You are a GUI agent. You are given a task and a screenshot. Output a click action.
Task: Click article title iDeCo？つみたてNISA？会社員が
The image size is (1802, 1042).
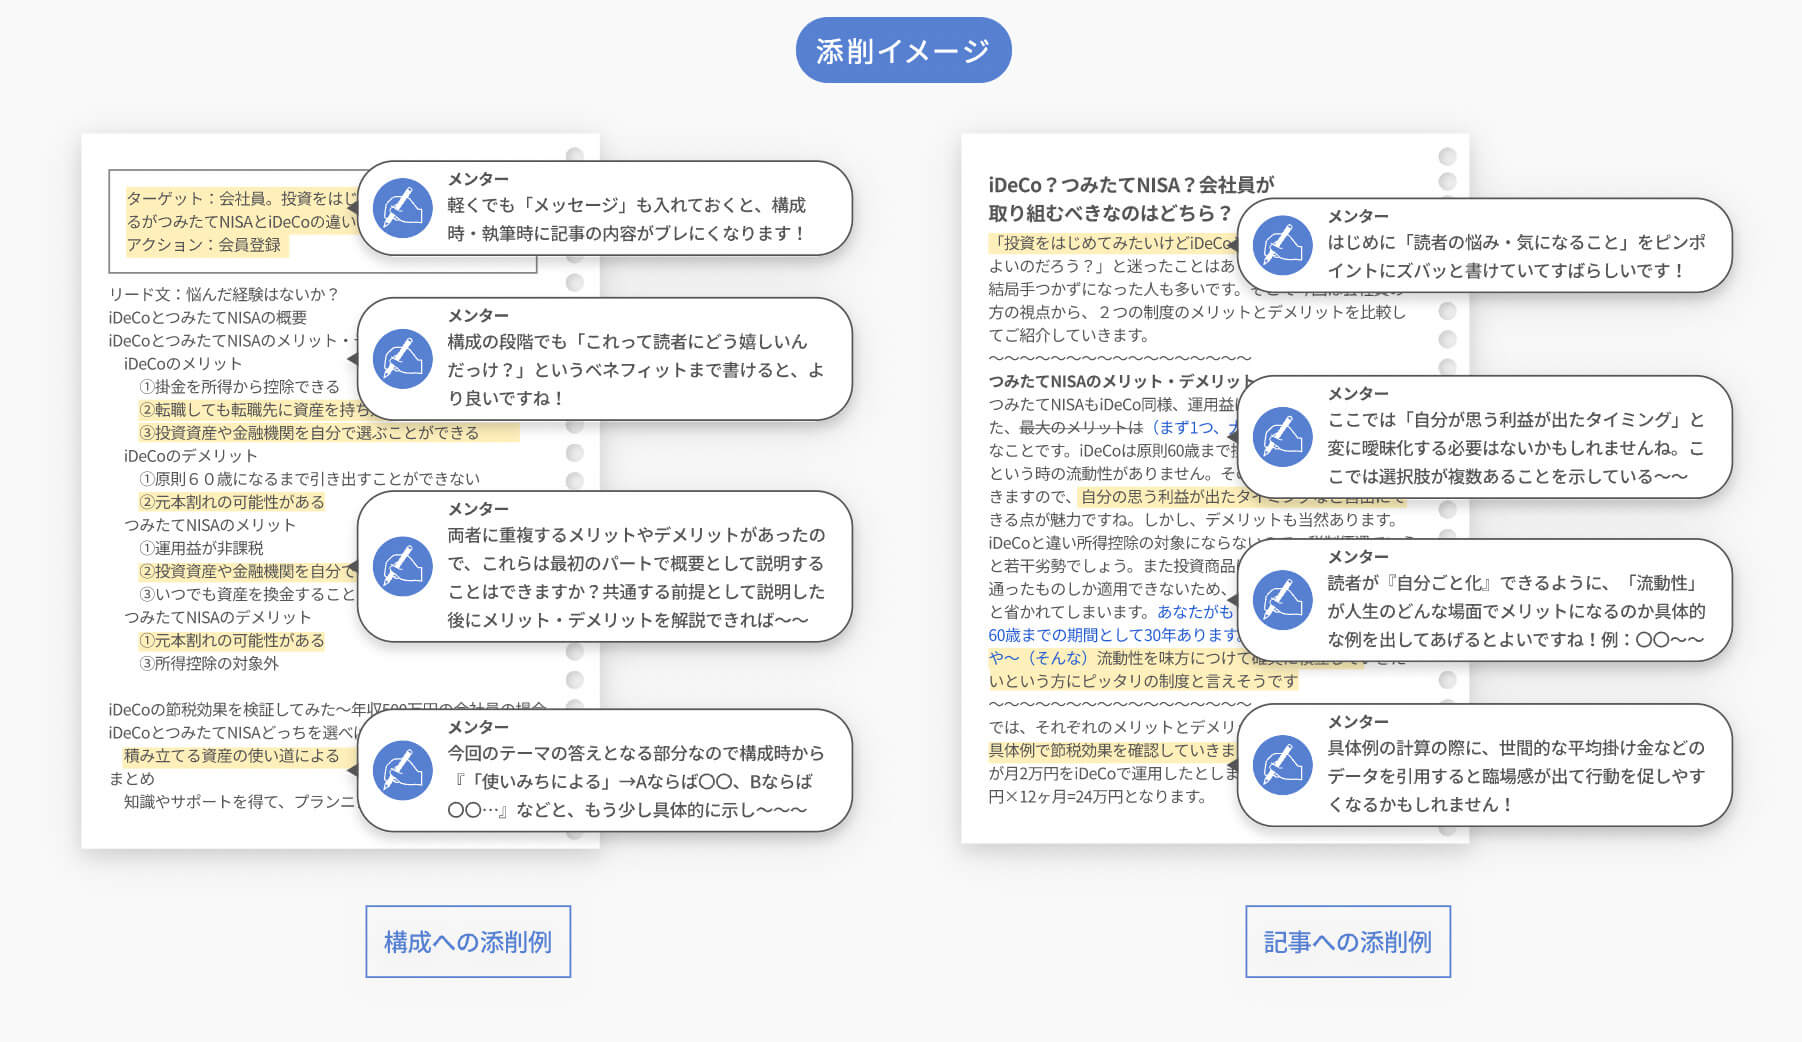1130,185
